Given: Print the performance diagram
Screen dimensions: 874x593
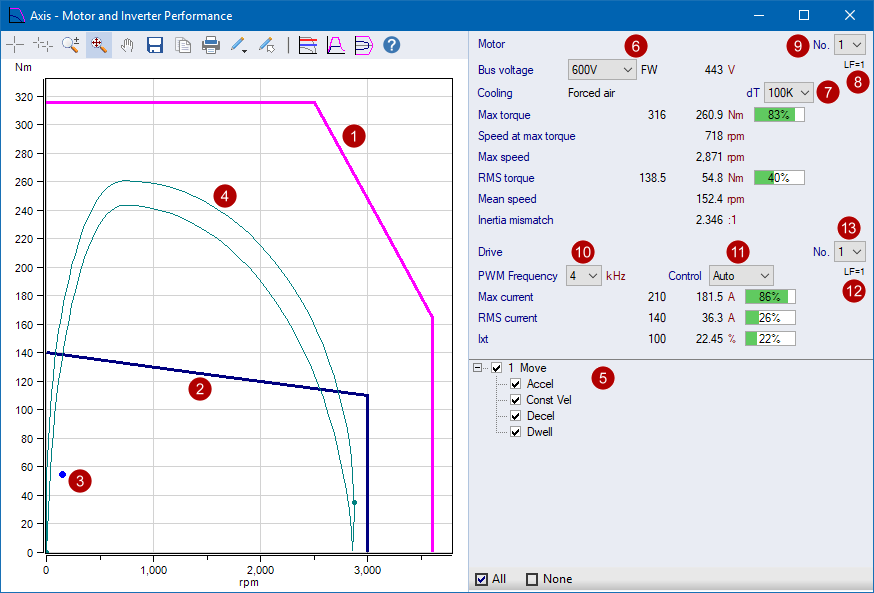Looking at the screenshot, I should [210, 44].
